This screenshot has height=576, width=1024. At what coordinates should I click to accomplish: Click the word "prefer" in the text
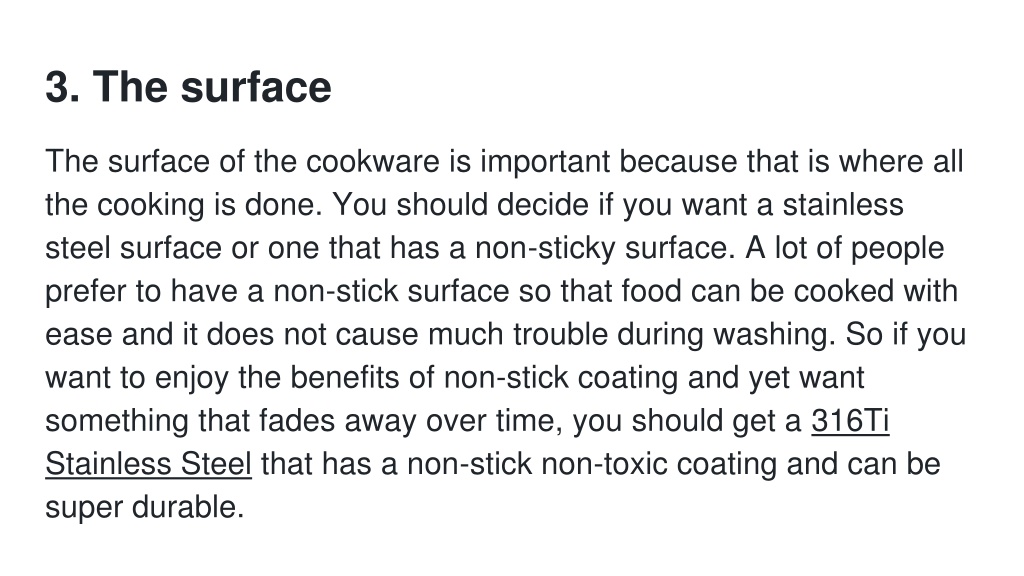[x=86, y=292]
